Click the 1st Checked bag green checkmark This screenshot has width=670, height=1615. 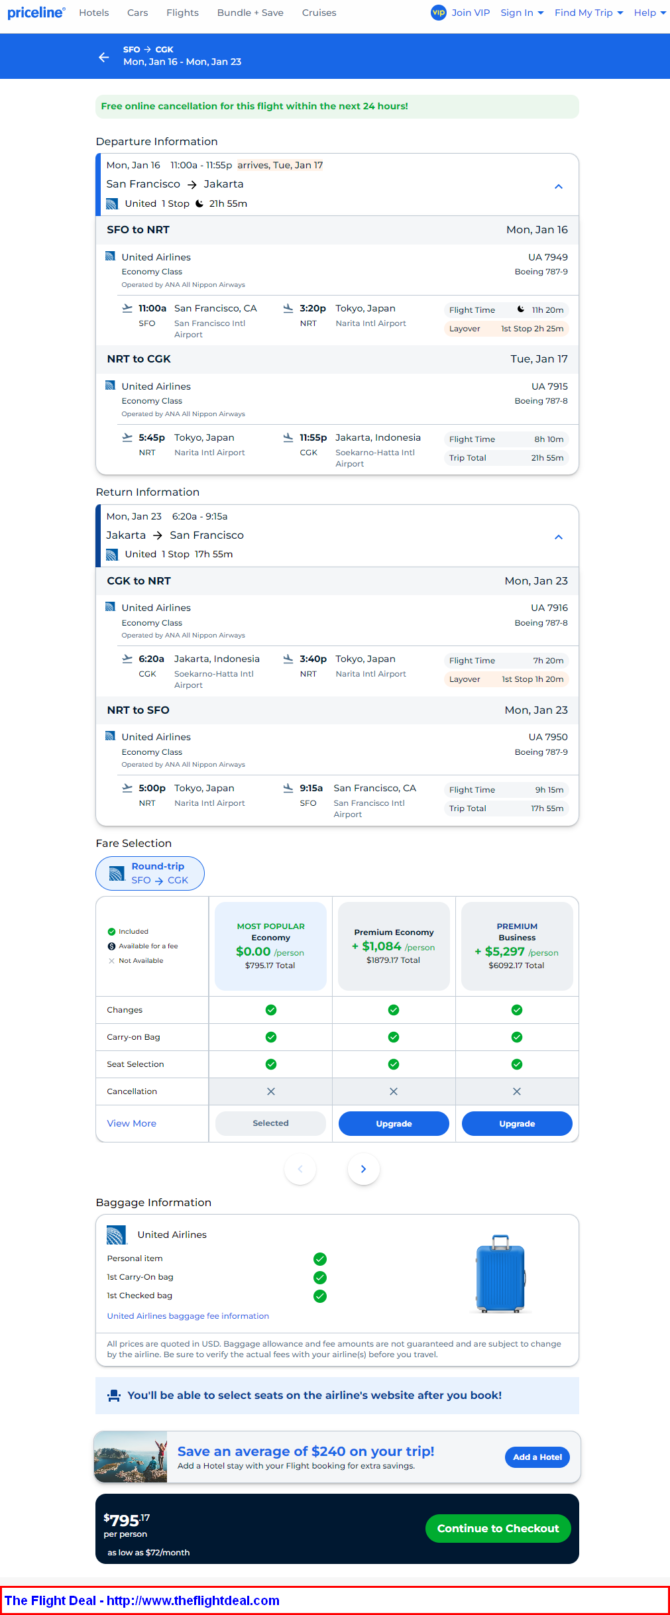coord(320,1296)
